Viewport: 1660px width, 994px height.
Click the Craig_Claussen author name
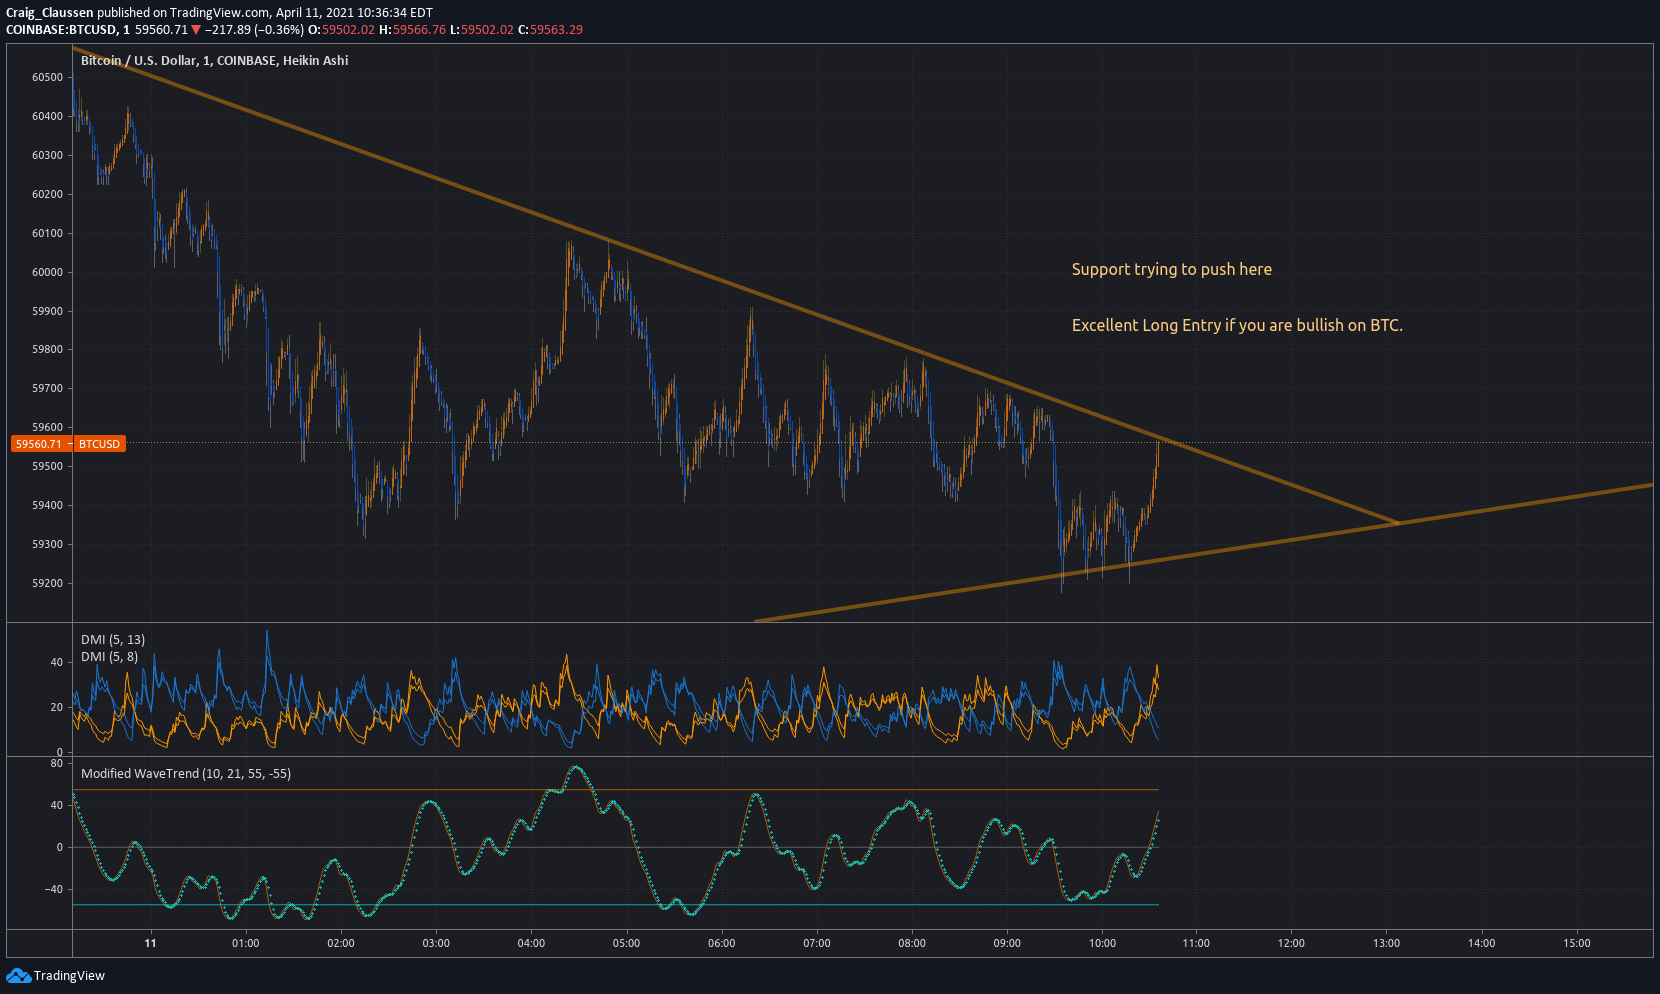coord(50,13)
